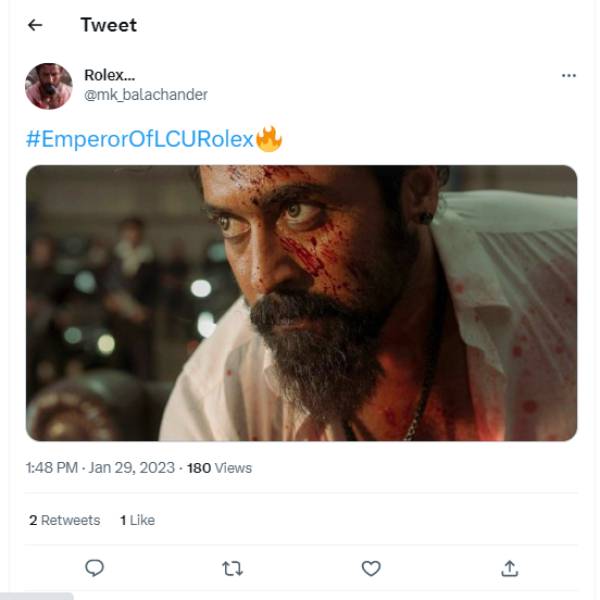View the 2 Retweets list
600x600 pixels.
(65, 520)
